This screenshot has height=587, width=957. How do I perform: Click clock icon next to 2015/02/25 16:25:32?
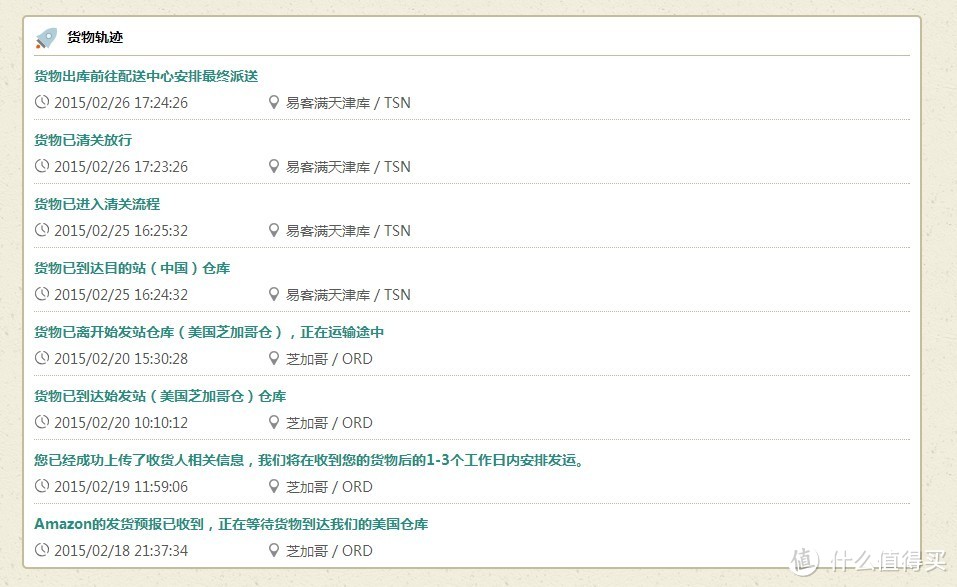pyautogui.click(x=42, y=230)
